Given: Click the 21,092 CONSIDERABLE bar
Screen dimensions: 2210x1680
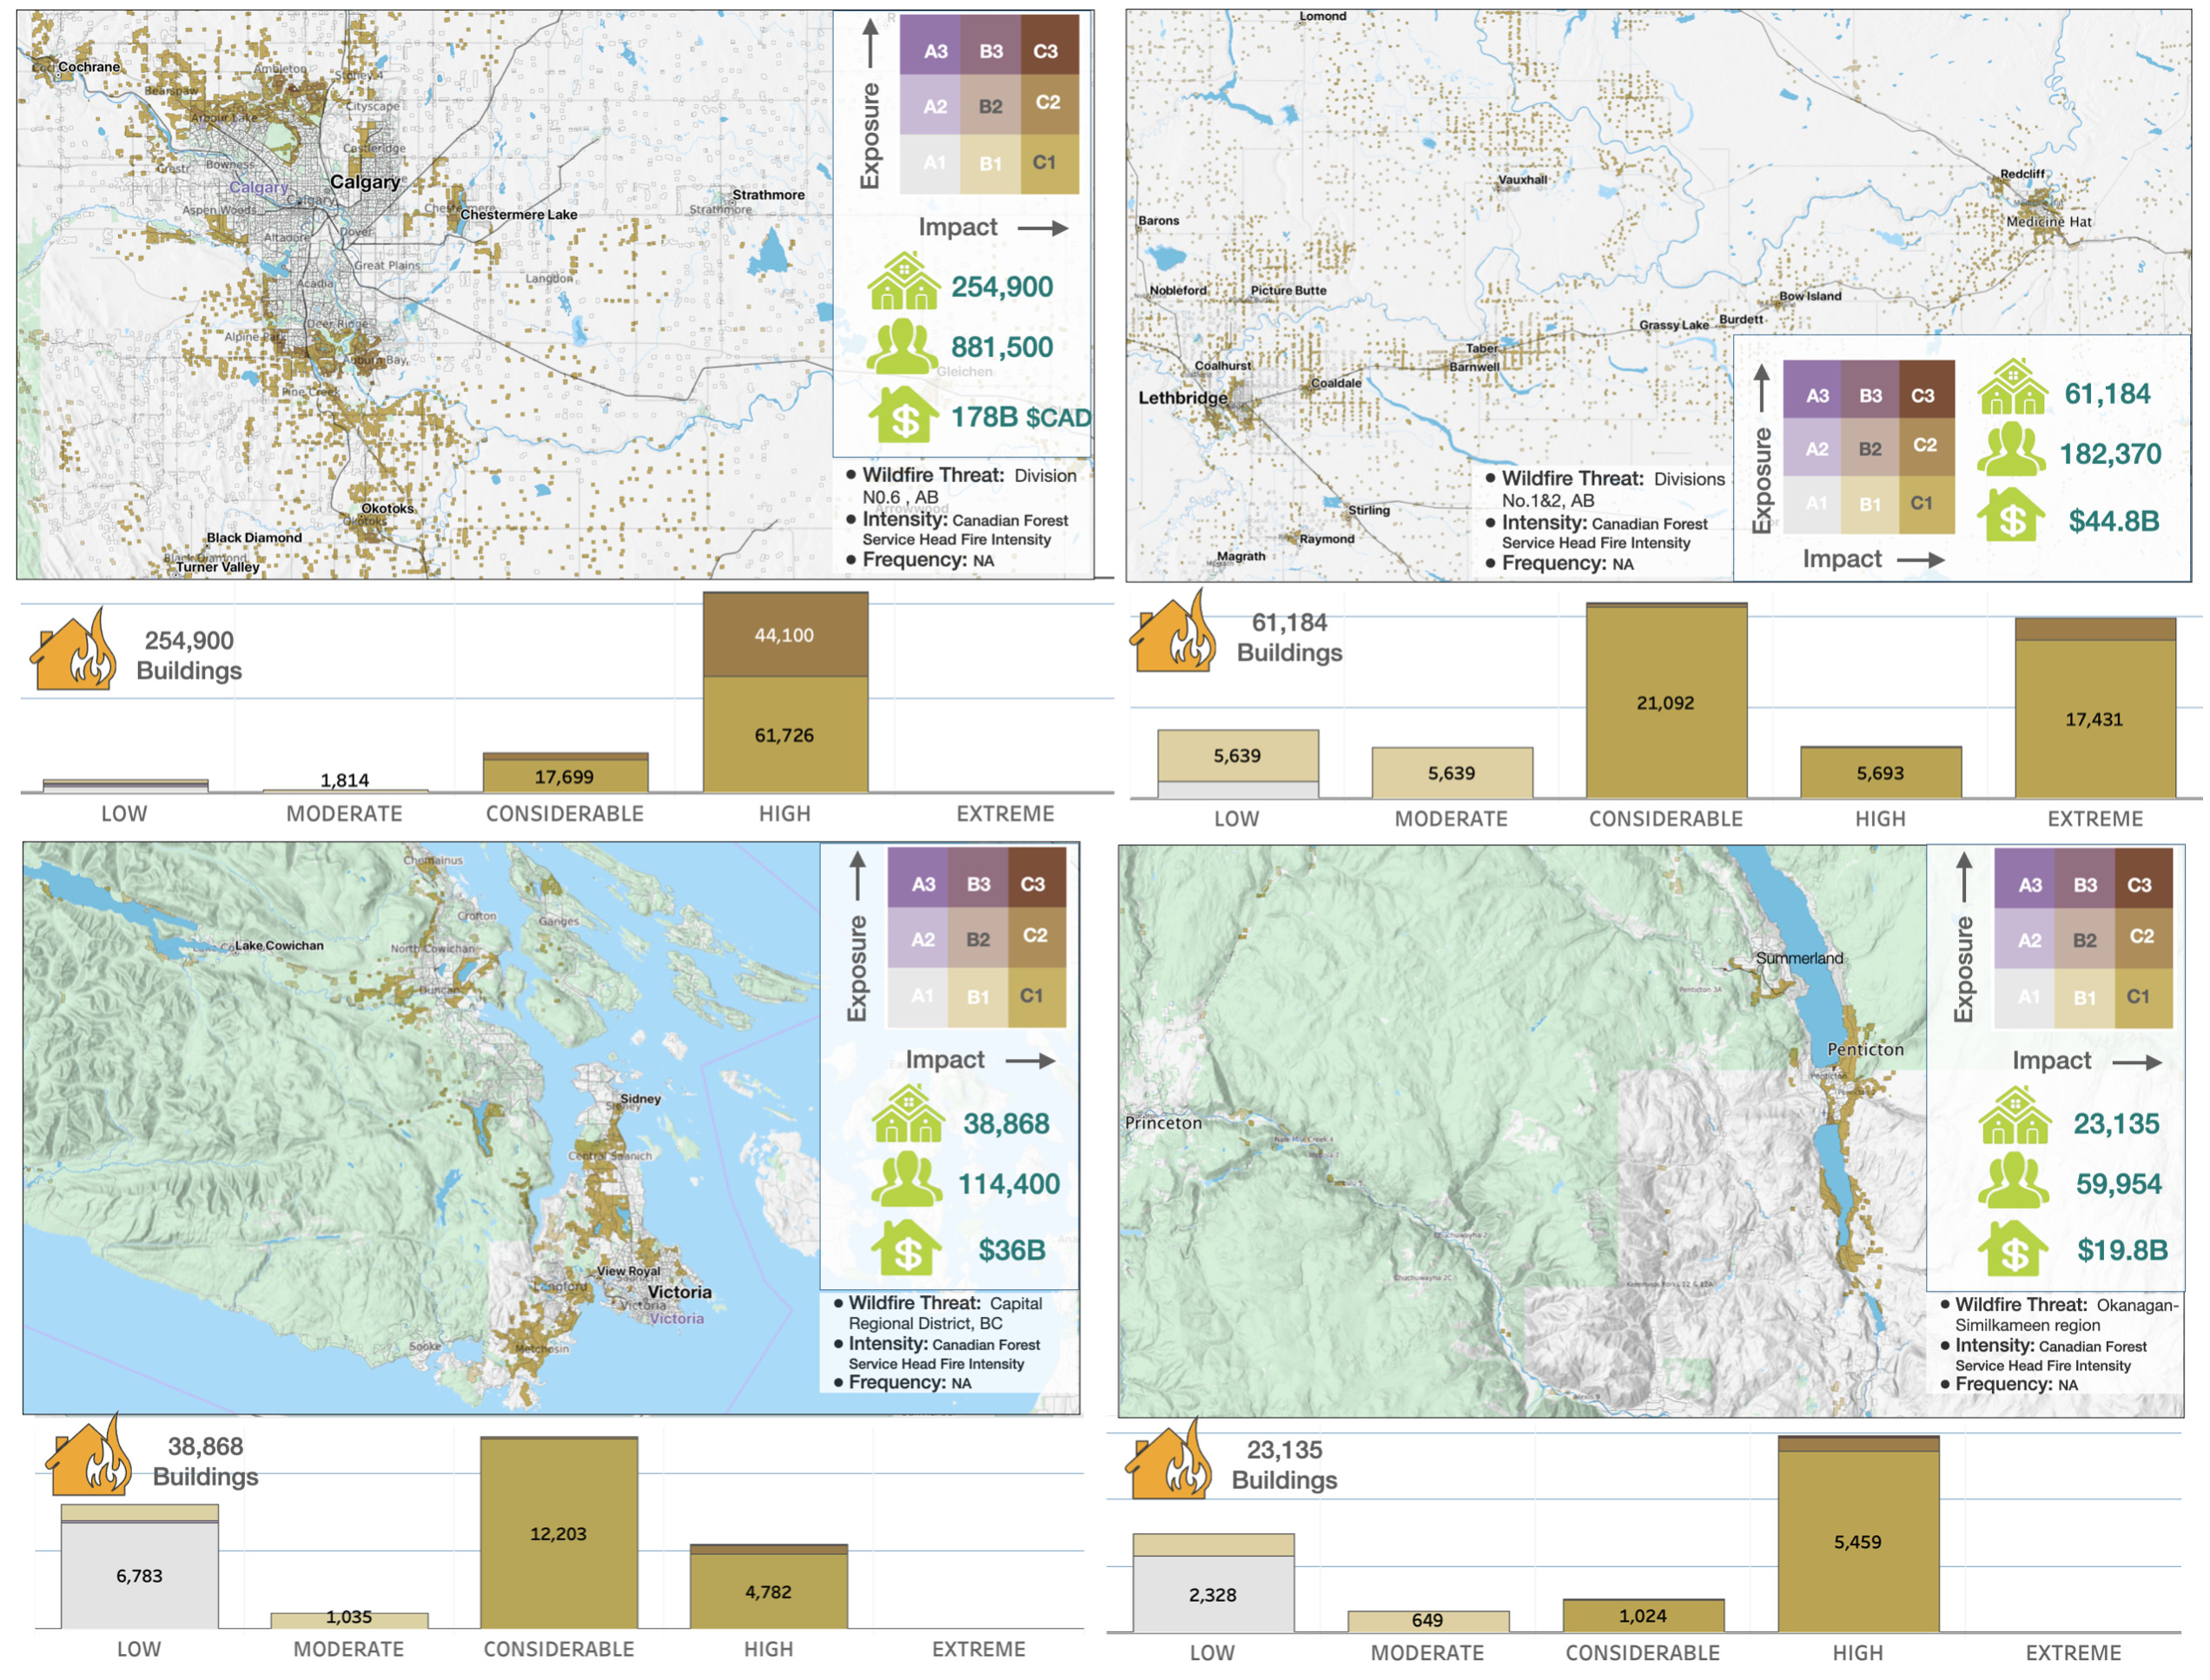Looking at the screenshot, I should pos(1665,703).
